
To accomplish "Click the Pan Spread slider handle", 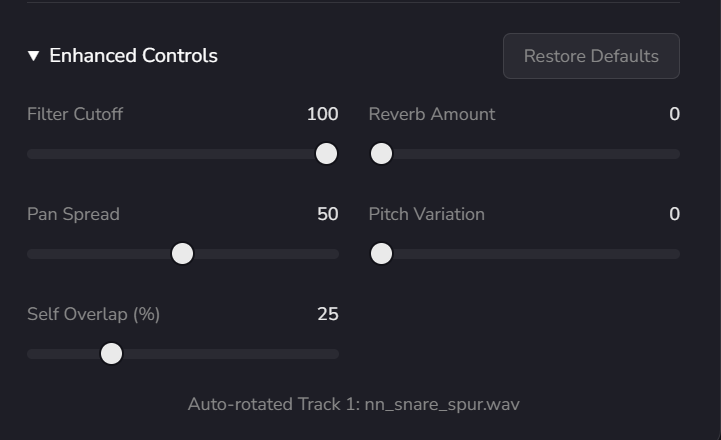I will (x=182, y=254).
